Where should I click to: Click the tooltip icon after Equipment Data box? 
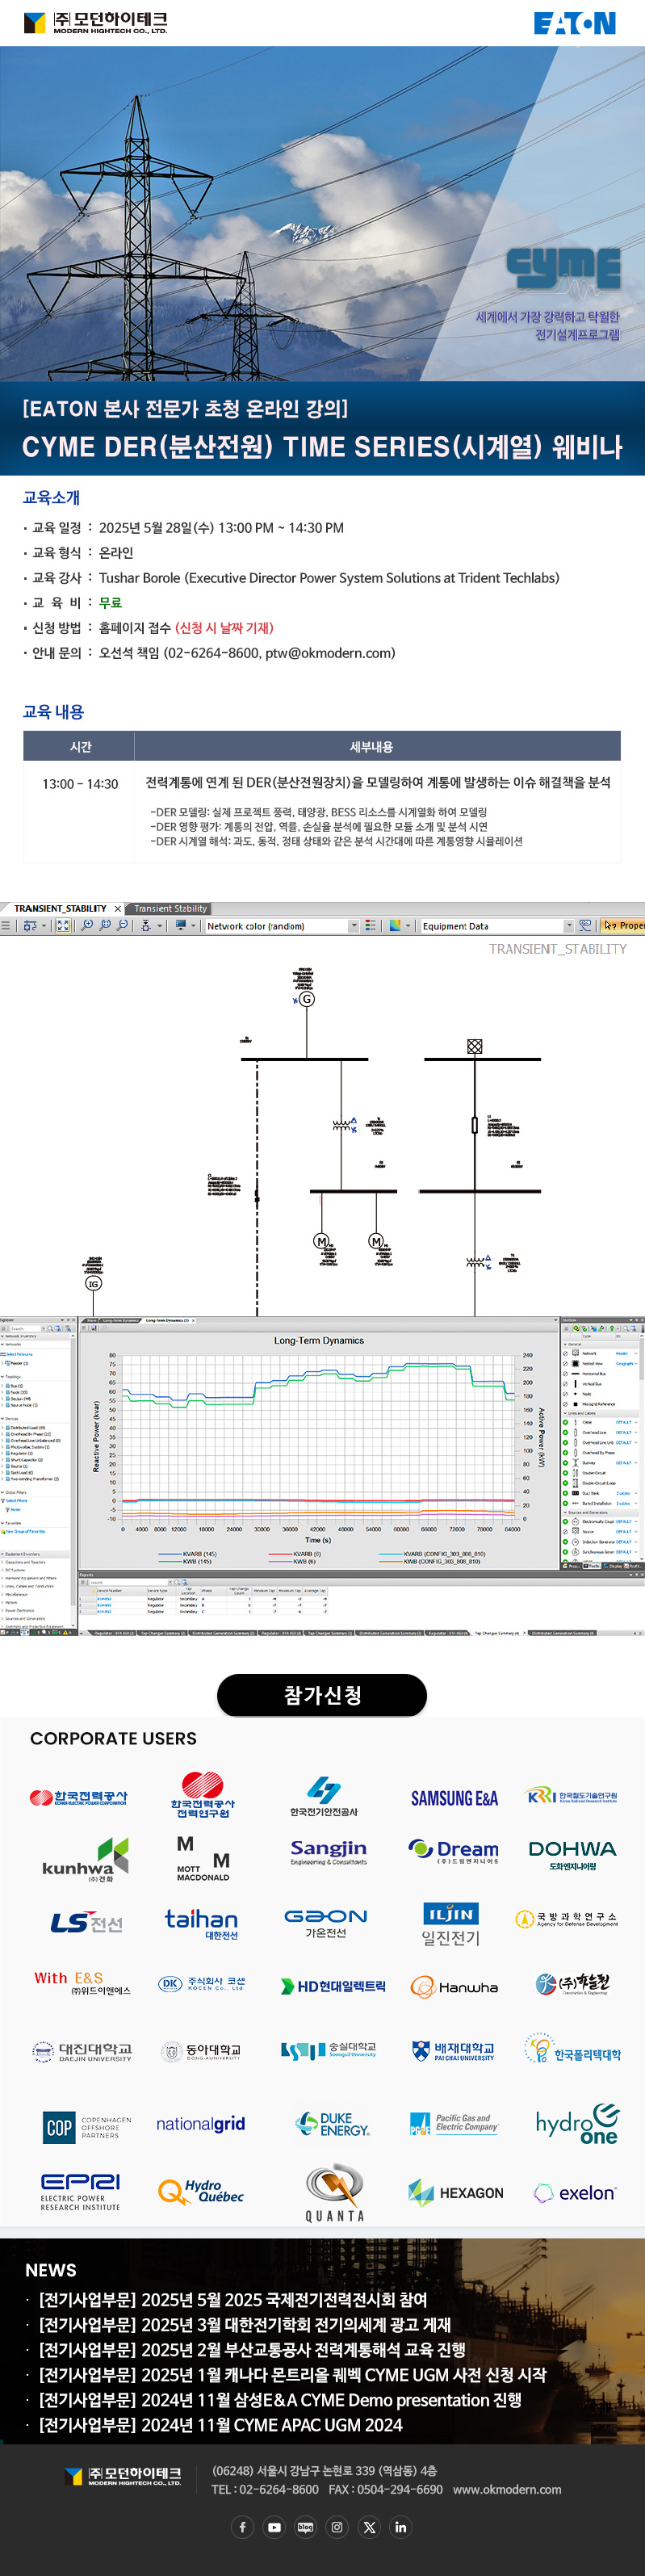(x=585, y=926)
